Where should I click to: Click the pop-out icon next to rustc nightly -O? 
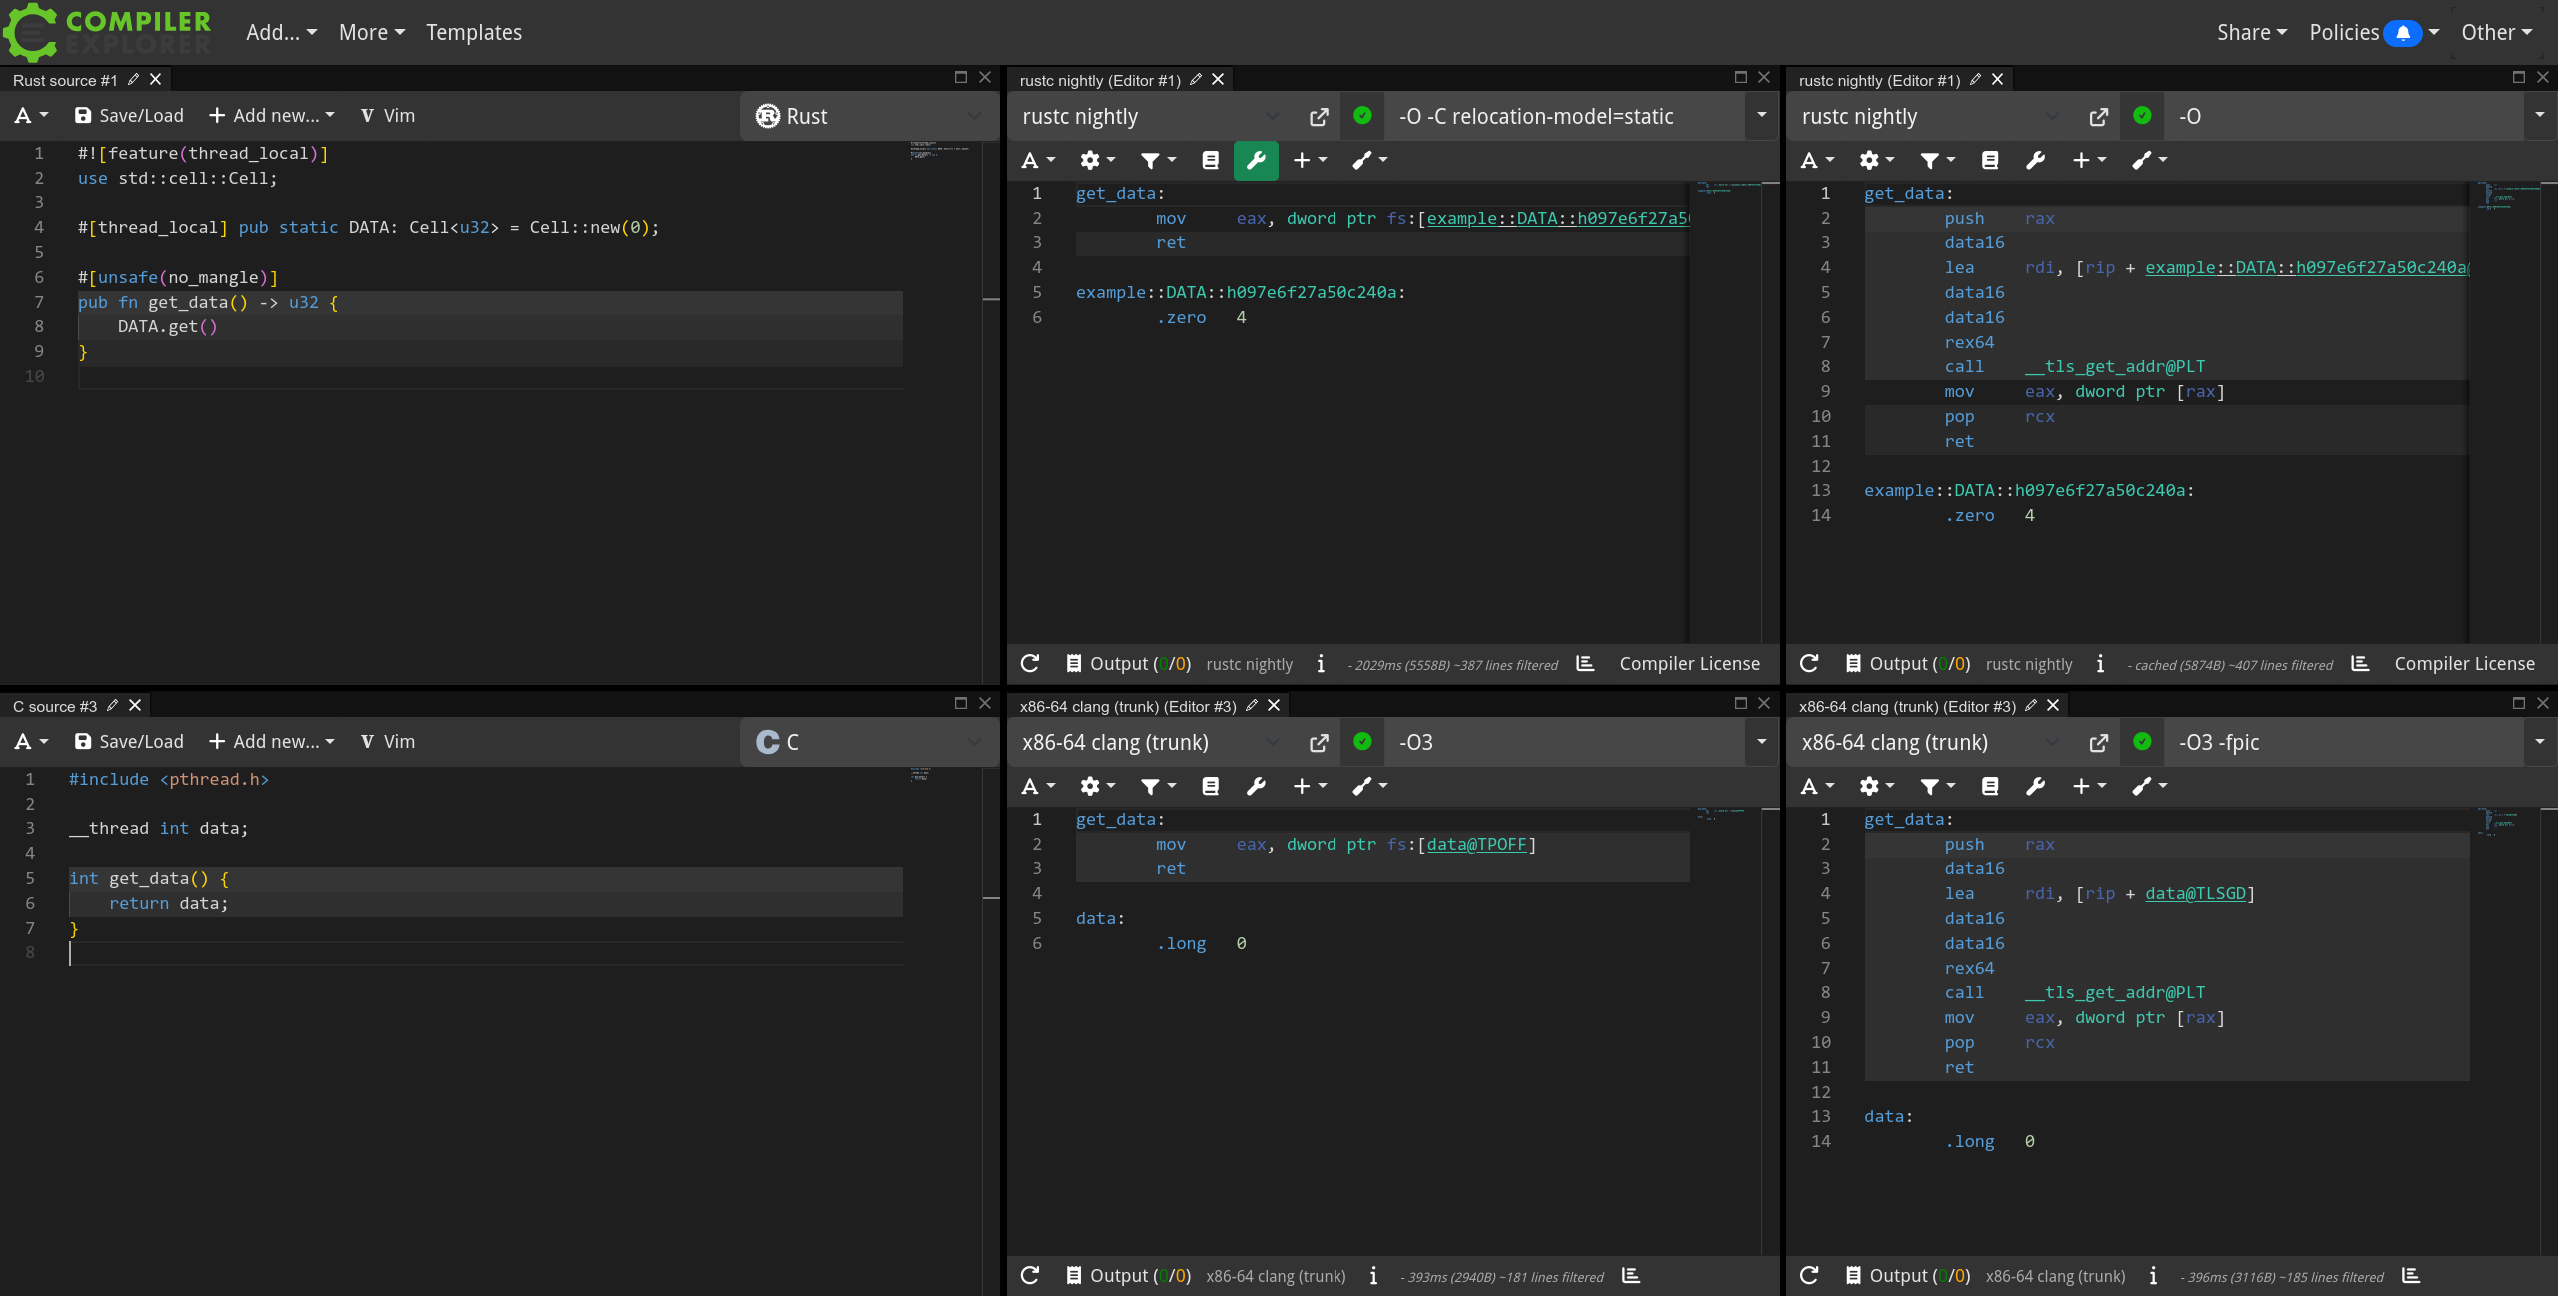[x=2098, y=117]
